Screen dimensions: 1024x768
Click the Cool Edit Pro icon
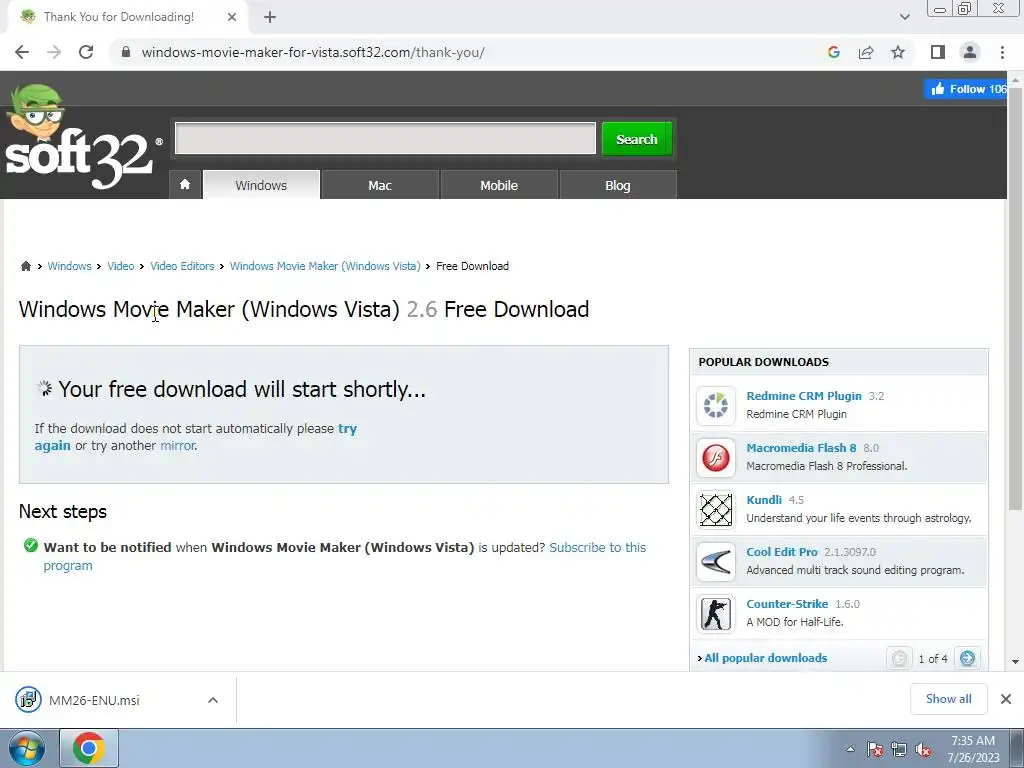[716, 561]
